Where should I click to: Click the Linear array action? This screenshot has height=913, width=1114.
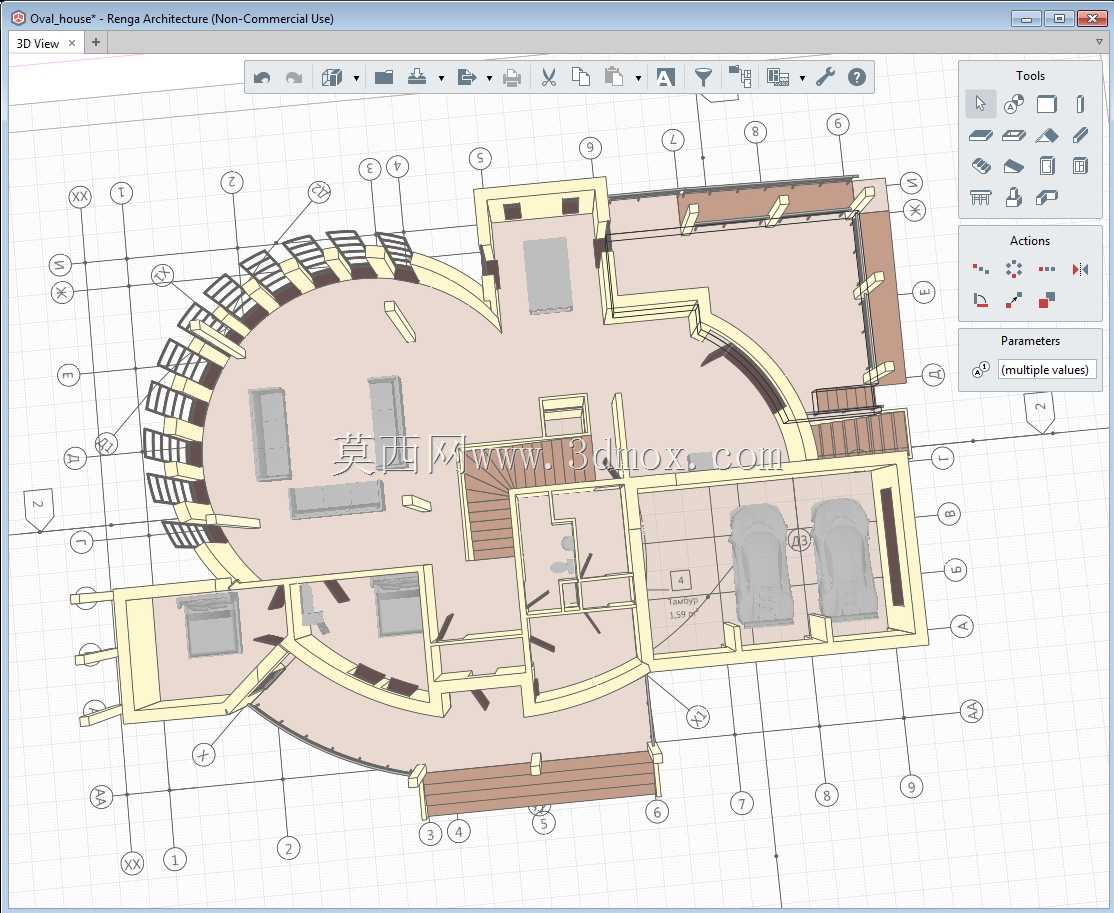pyautogui.click(x=1047, y=269)
